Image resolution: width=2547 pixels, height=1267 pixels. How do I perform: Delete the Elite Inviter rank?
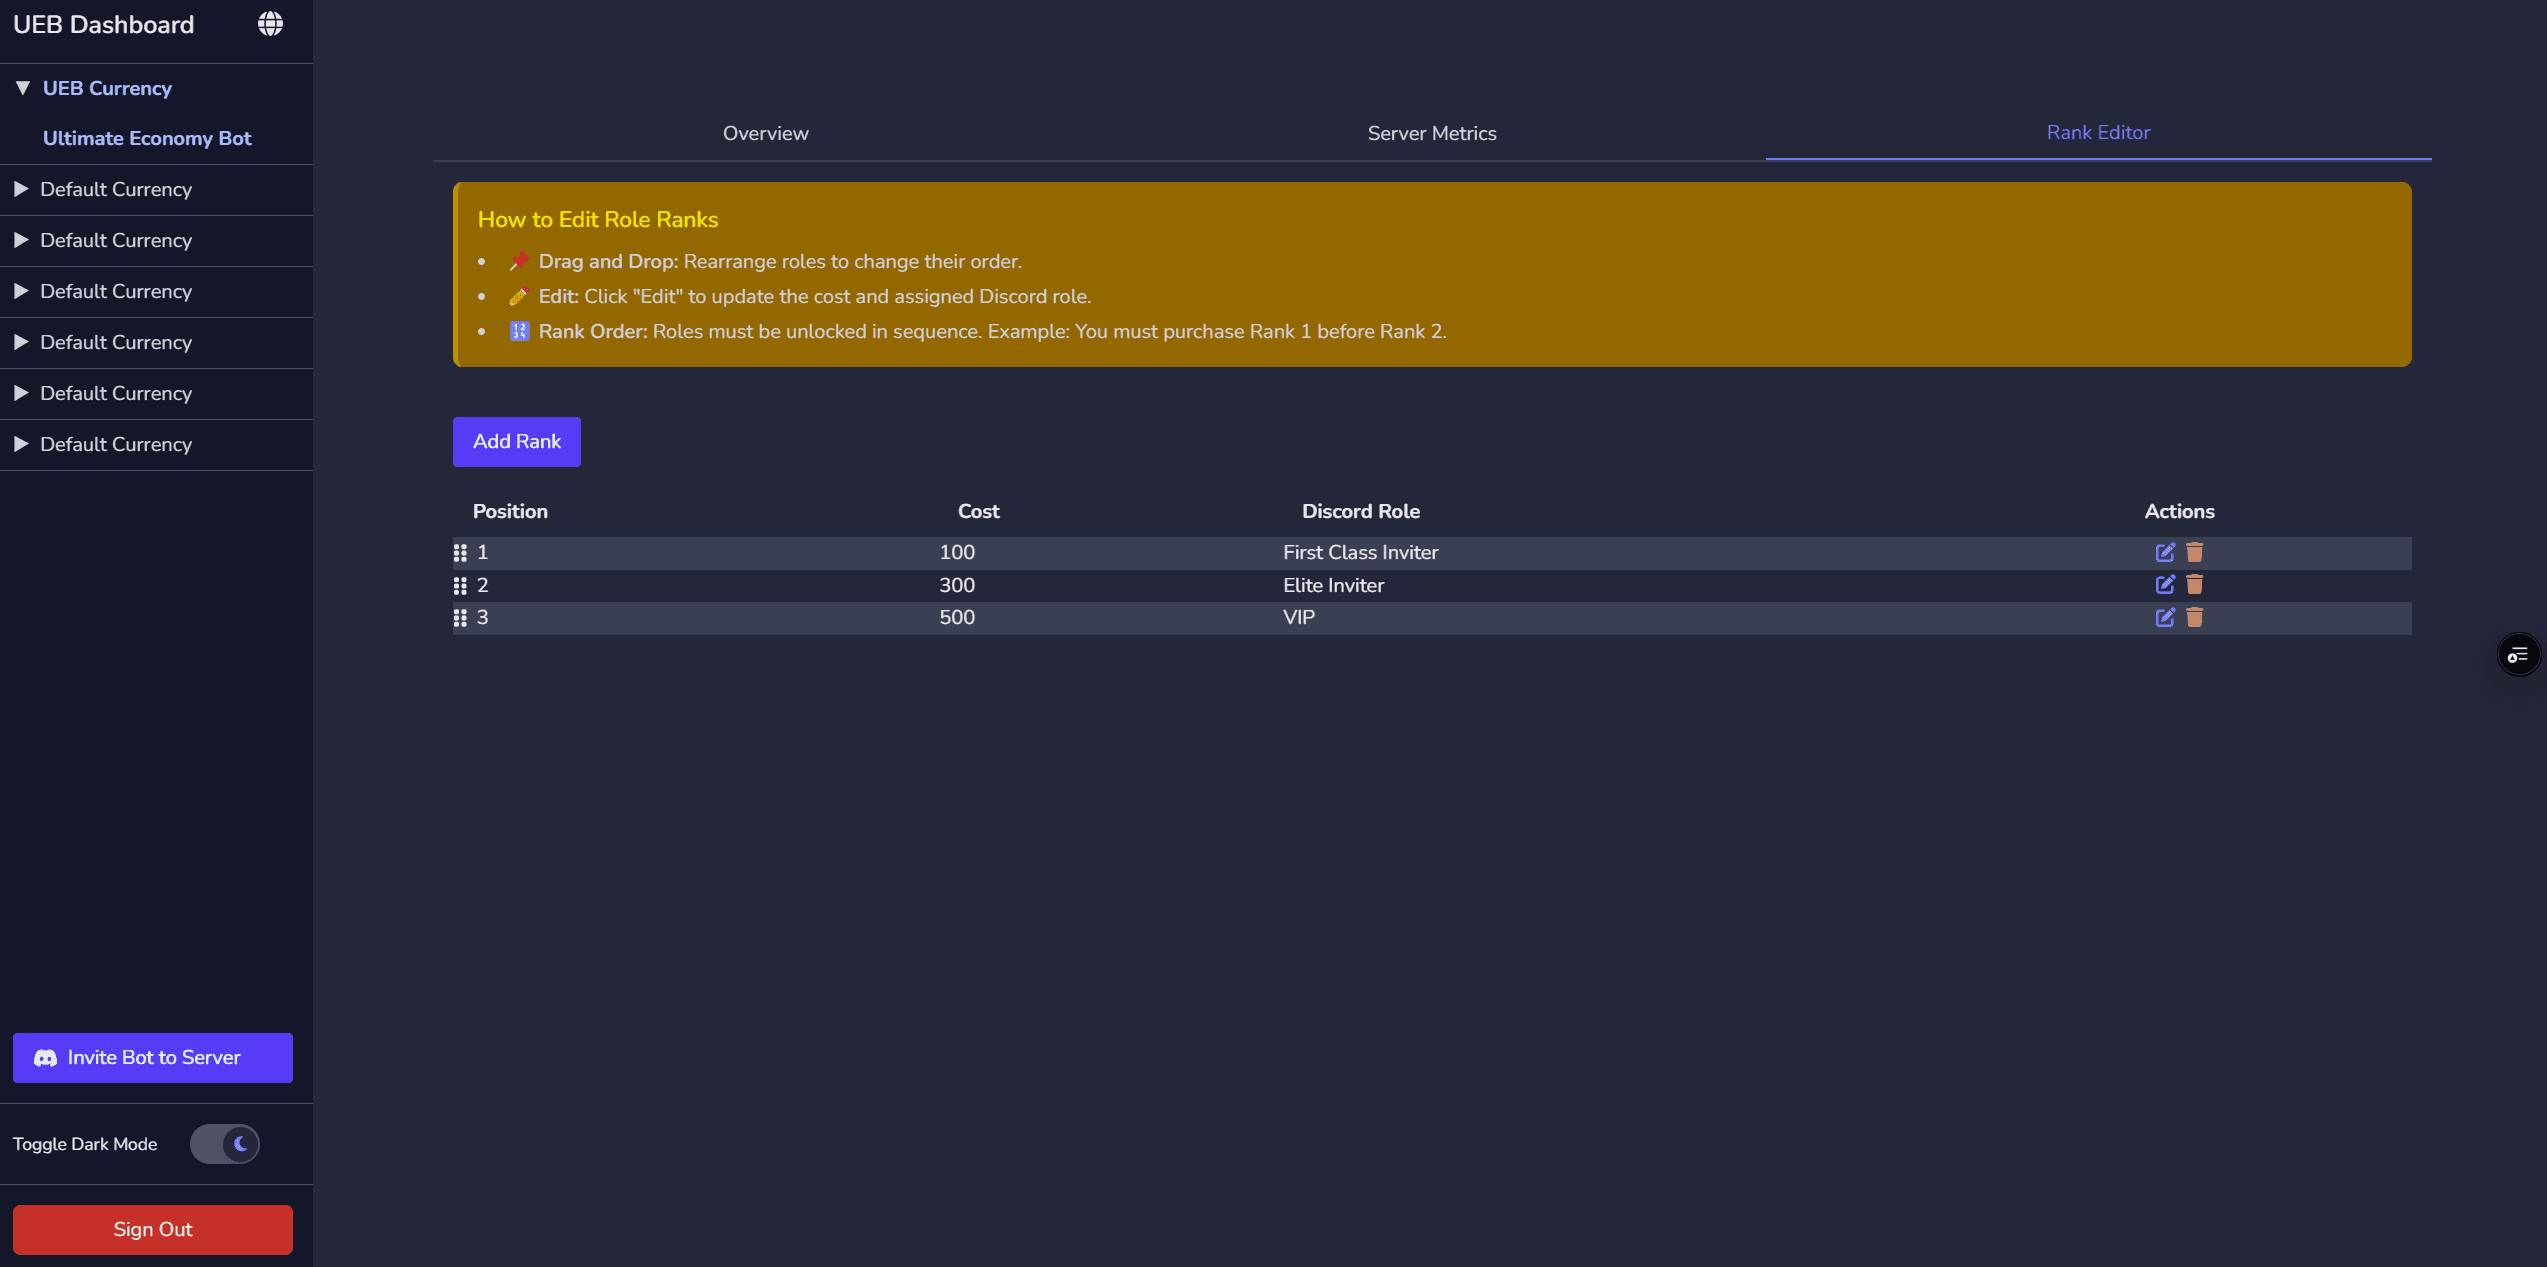click(2194, 585)
